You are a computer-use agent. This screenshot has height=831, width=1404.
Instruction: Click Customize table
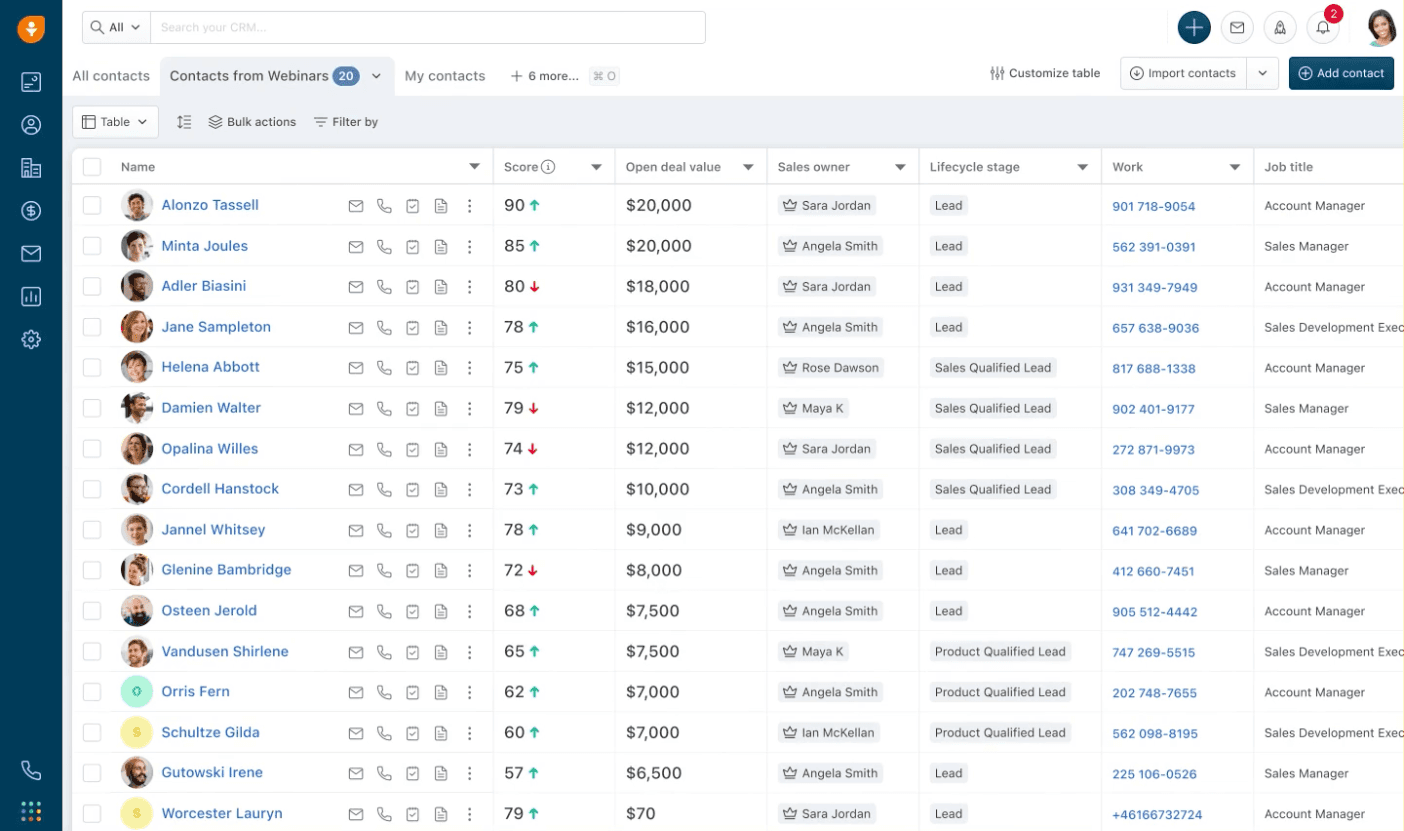[x=1045, y=73]
